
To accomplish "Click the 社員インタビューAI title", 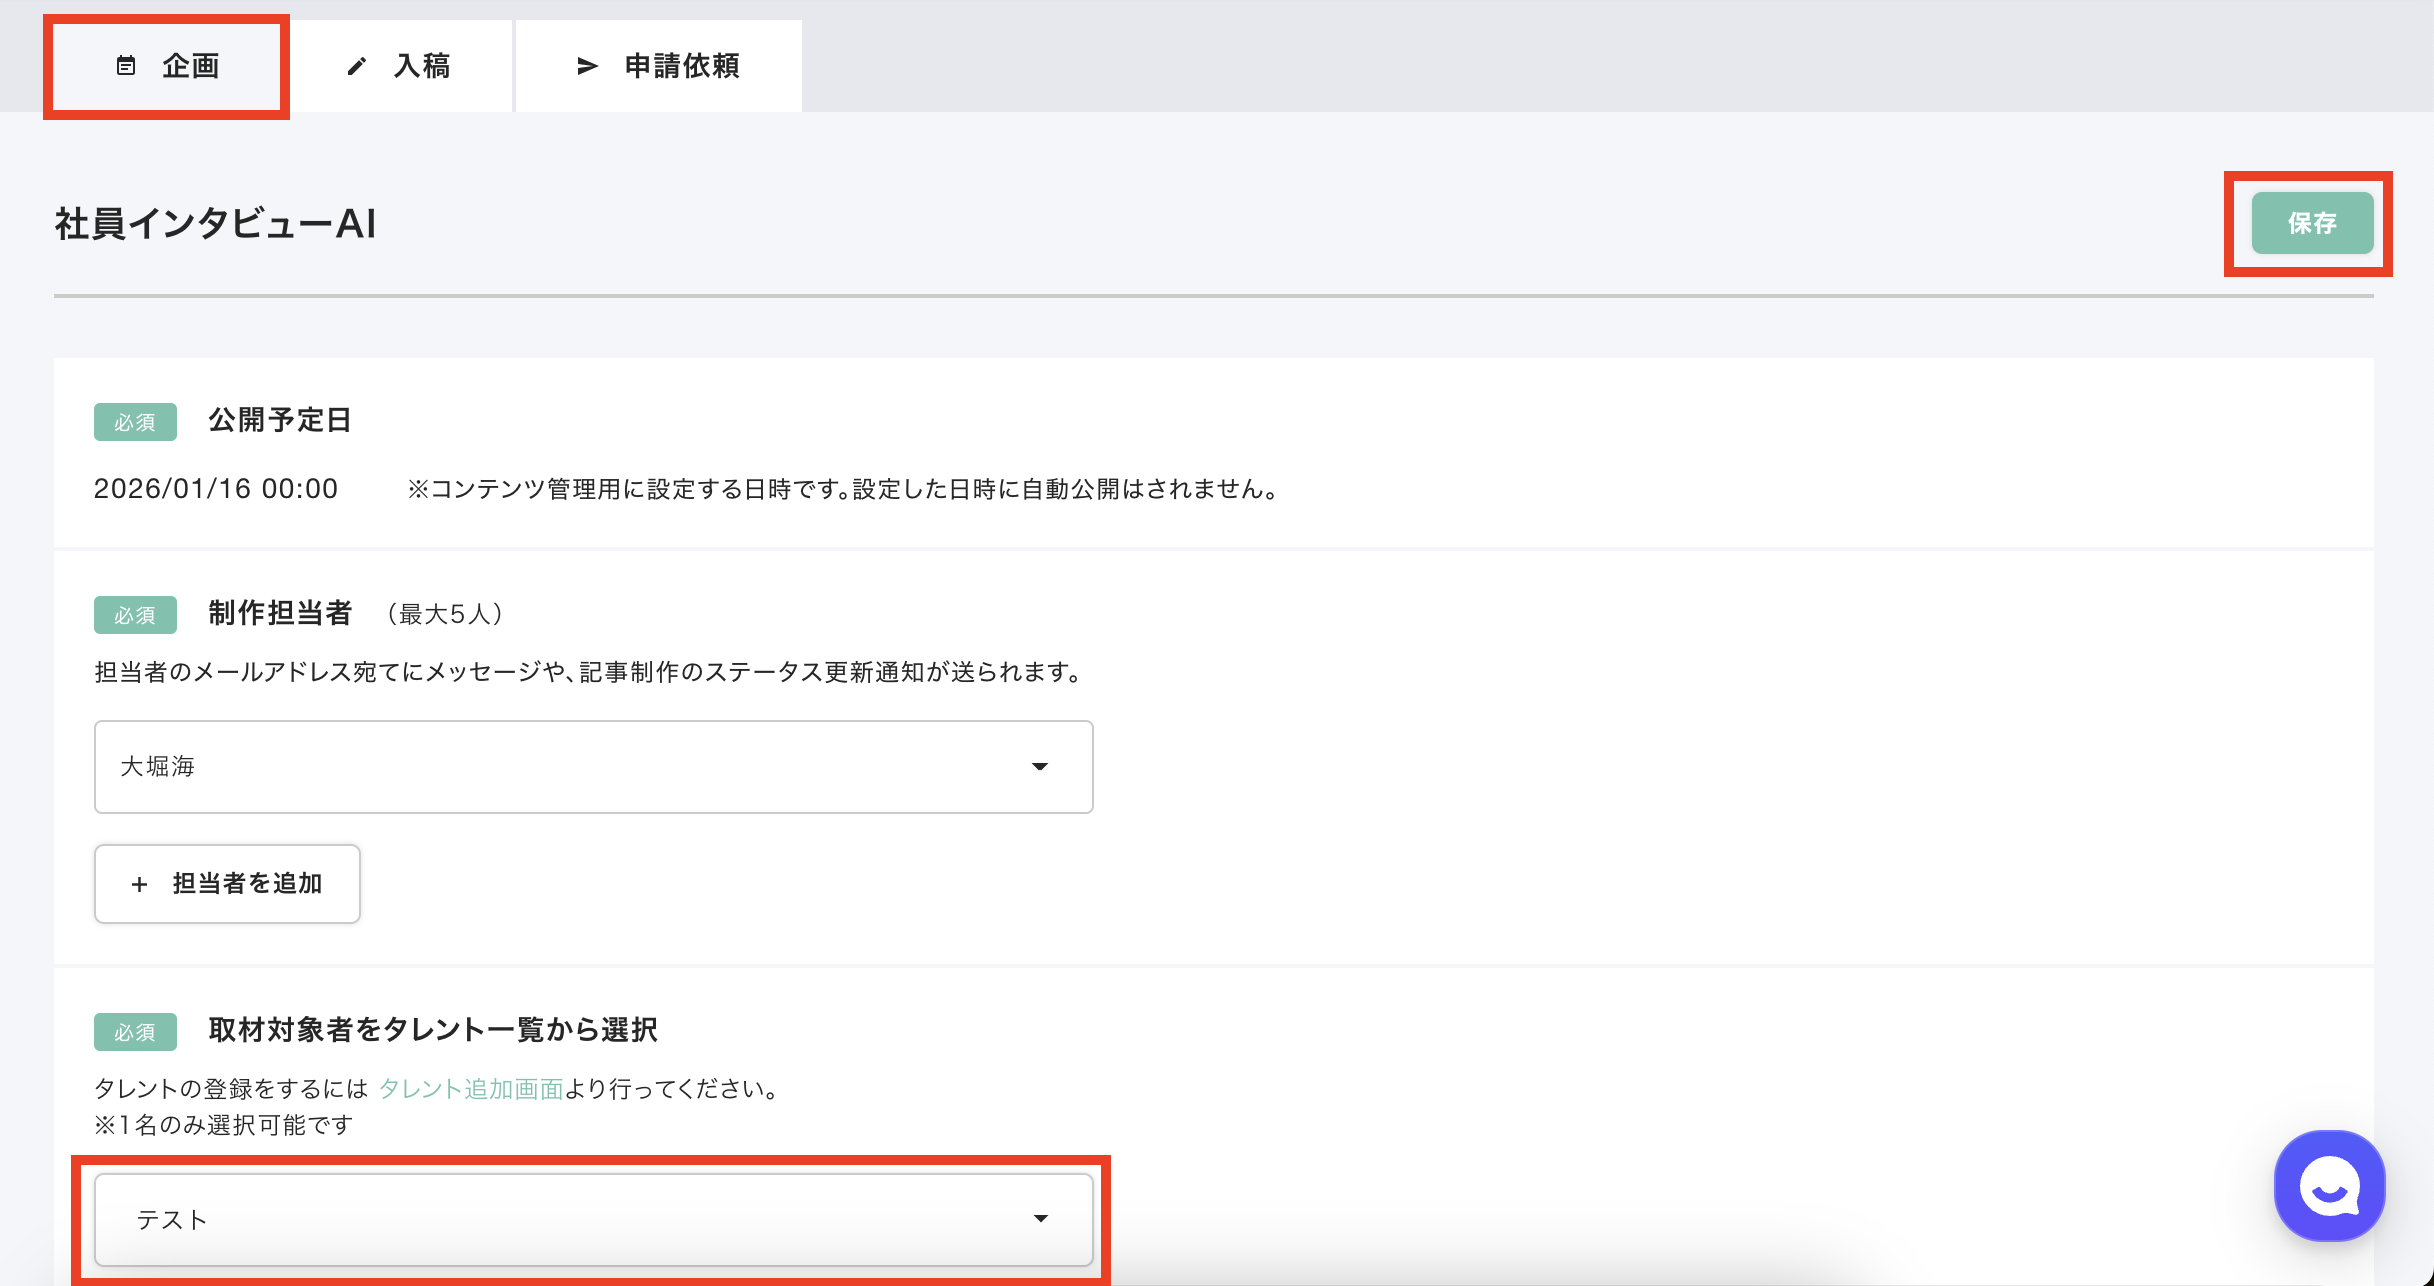I will [x=216, y=224].
